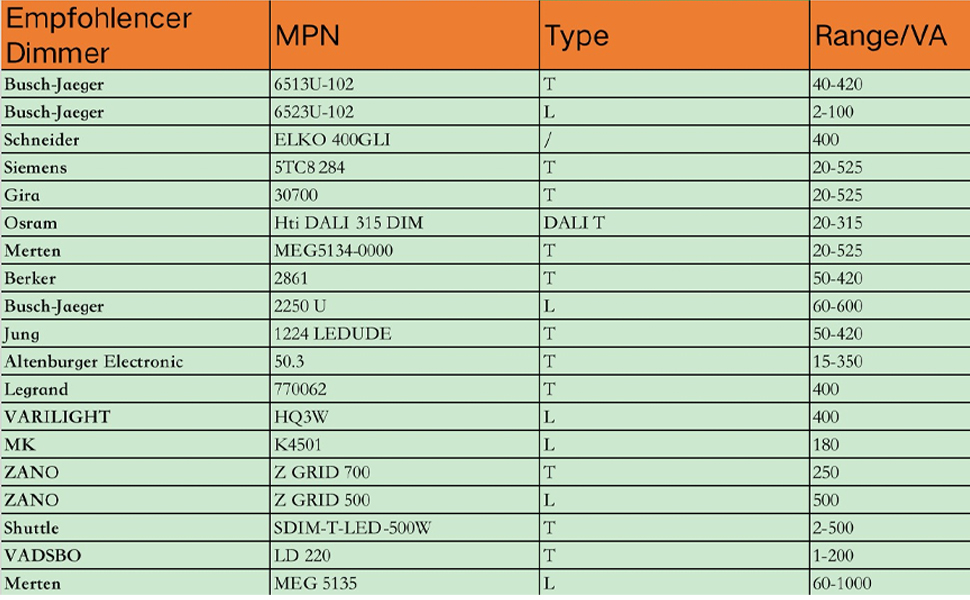The height and width of the screenshot is (600, 970).
Task: Select the Type column header
Action: [674, 35]
